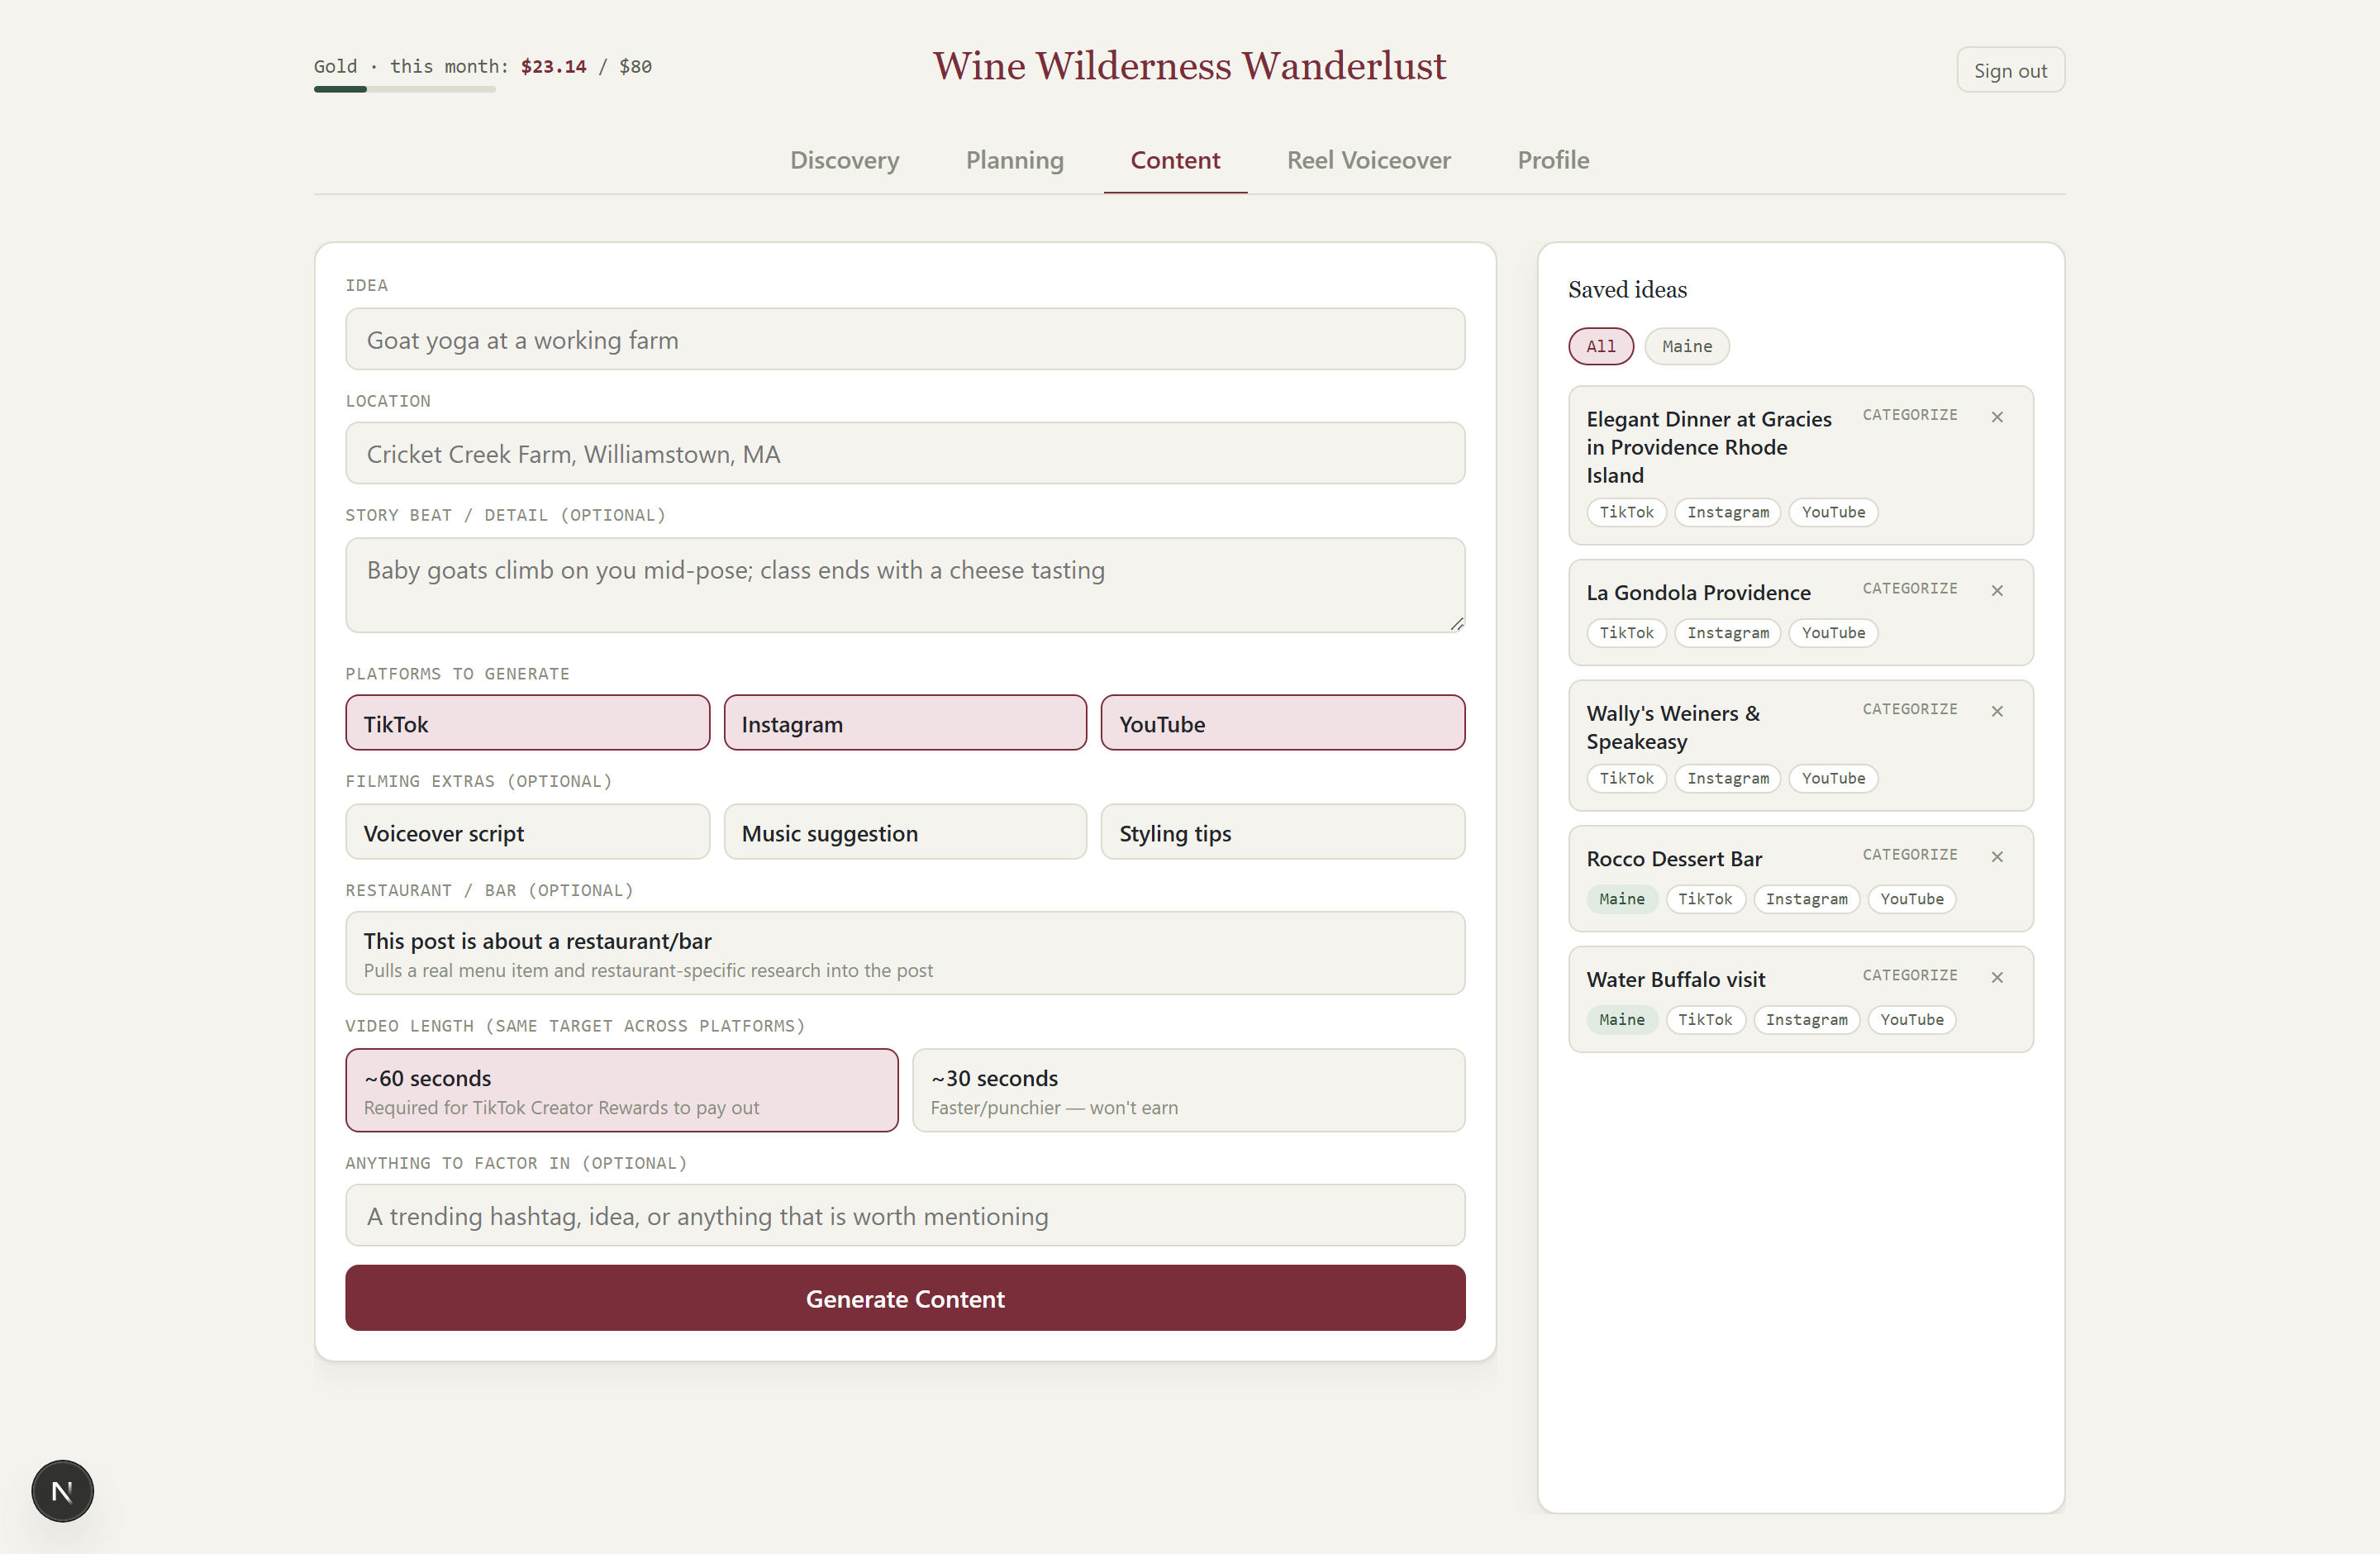2380x1554 pixels.
Task: Click the Generate Content button
Action: [905, 1298]
